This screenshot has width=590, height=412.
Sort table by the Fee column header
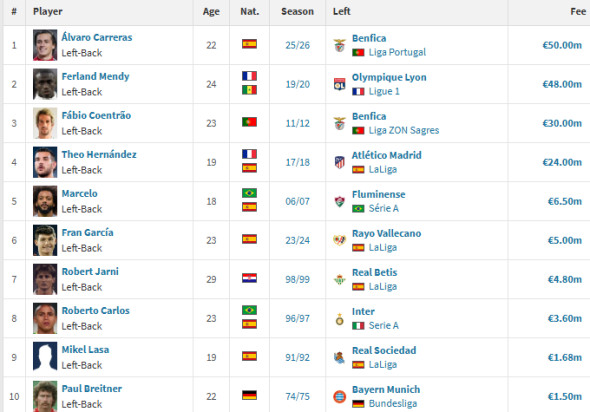[x=578, y=11]
